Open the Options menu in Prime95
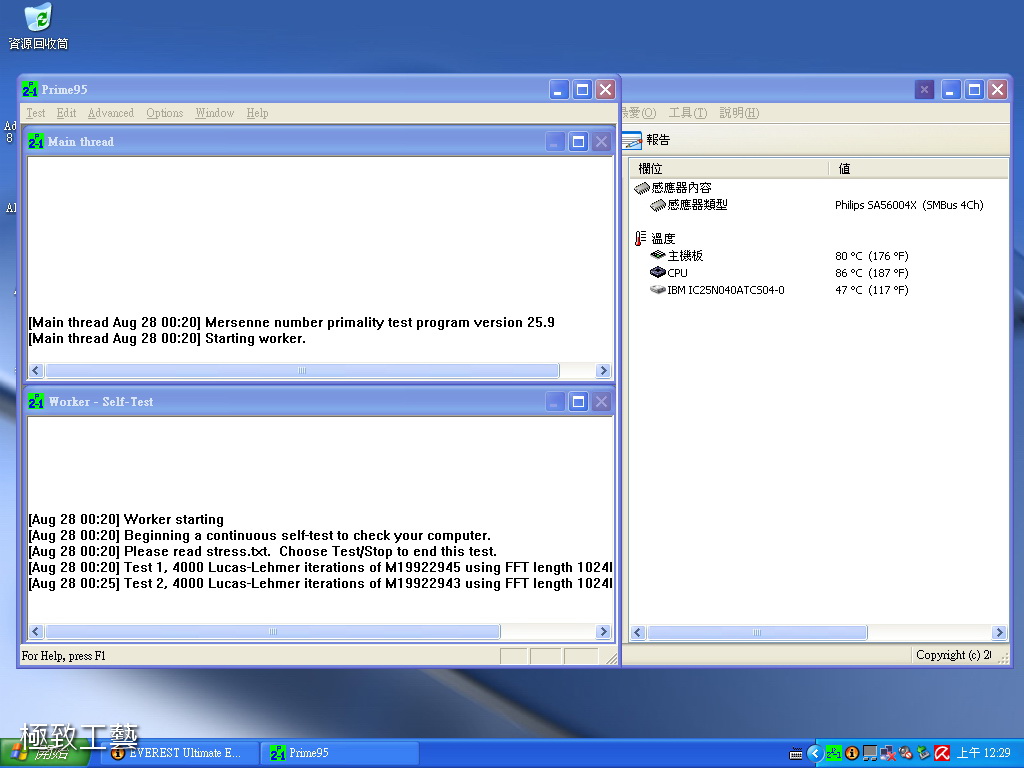The height and width of the screenshot is (768, 1024). point(165,113)
